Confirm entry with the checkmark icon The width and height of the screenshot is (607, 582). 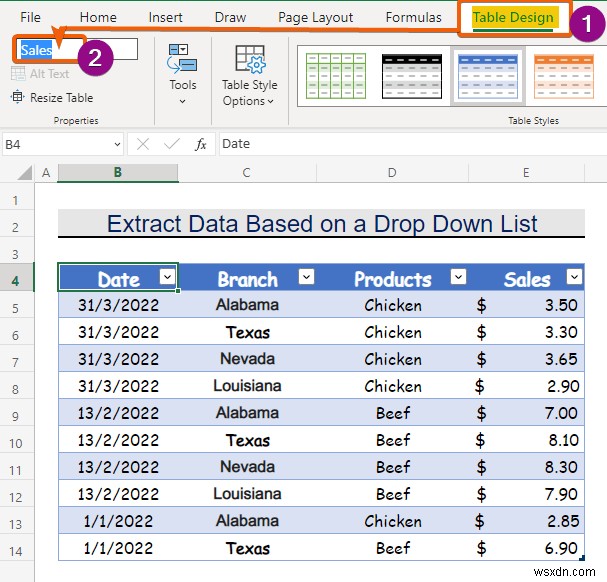point(172,144)
